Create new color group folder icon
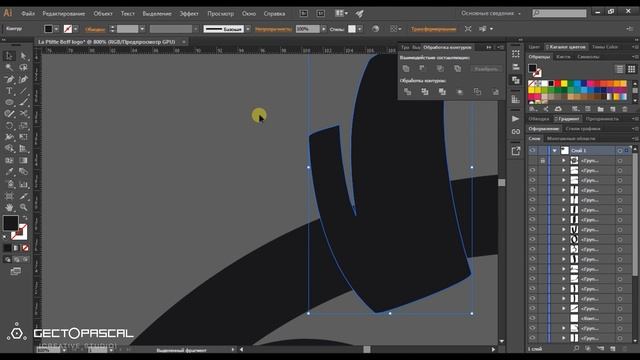The image size is (640, 360). click(x=600, y=109)
